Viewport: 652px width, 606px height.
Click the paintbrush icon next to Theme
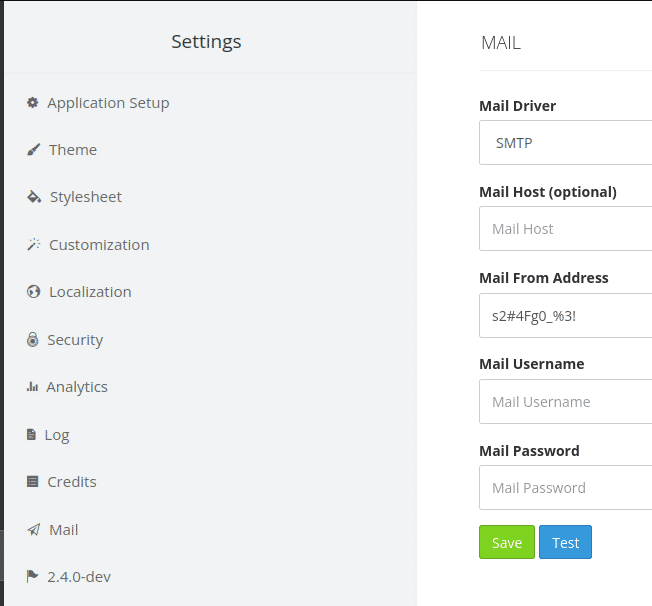pos(34,149)
